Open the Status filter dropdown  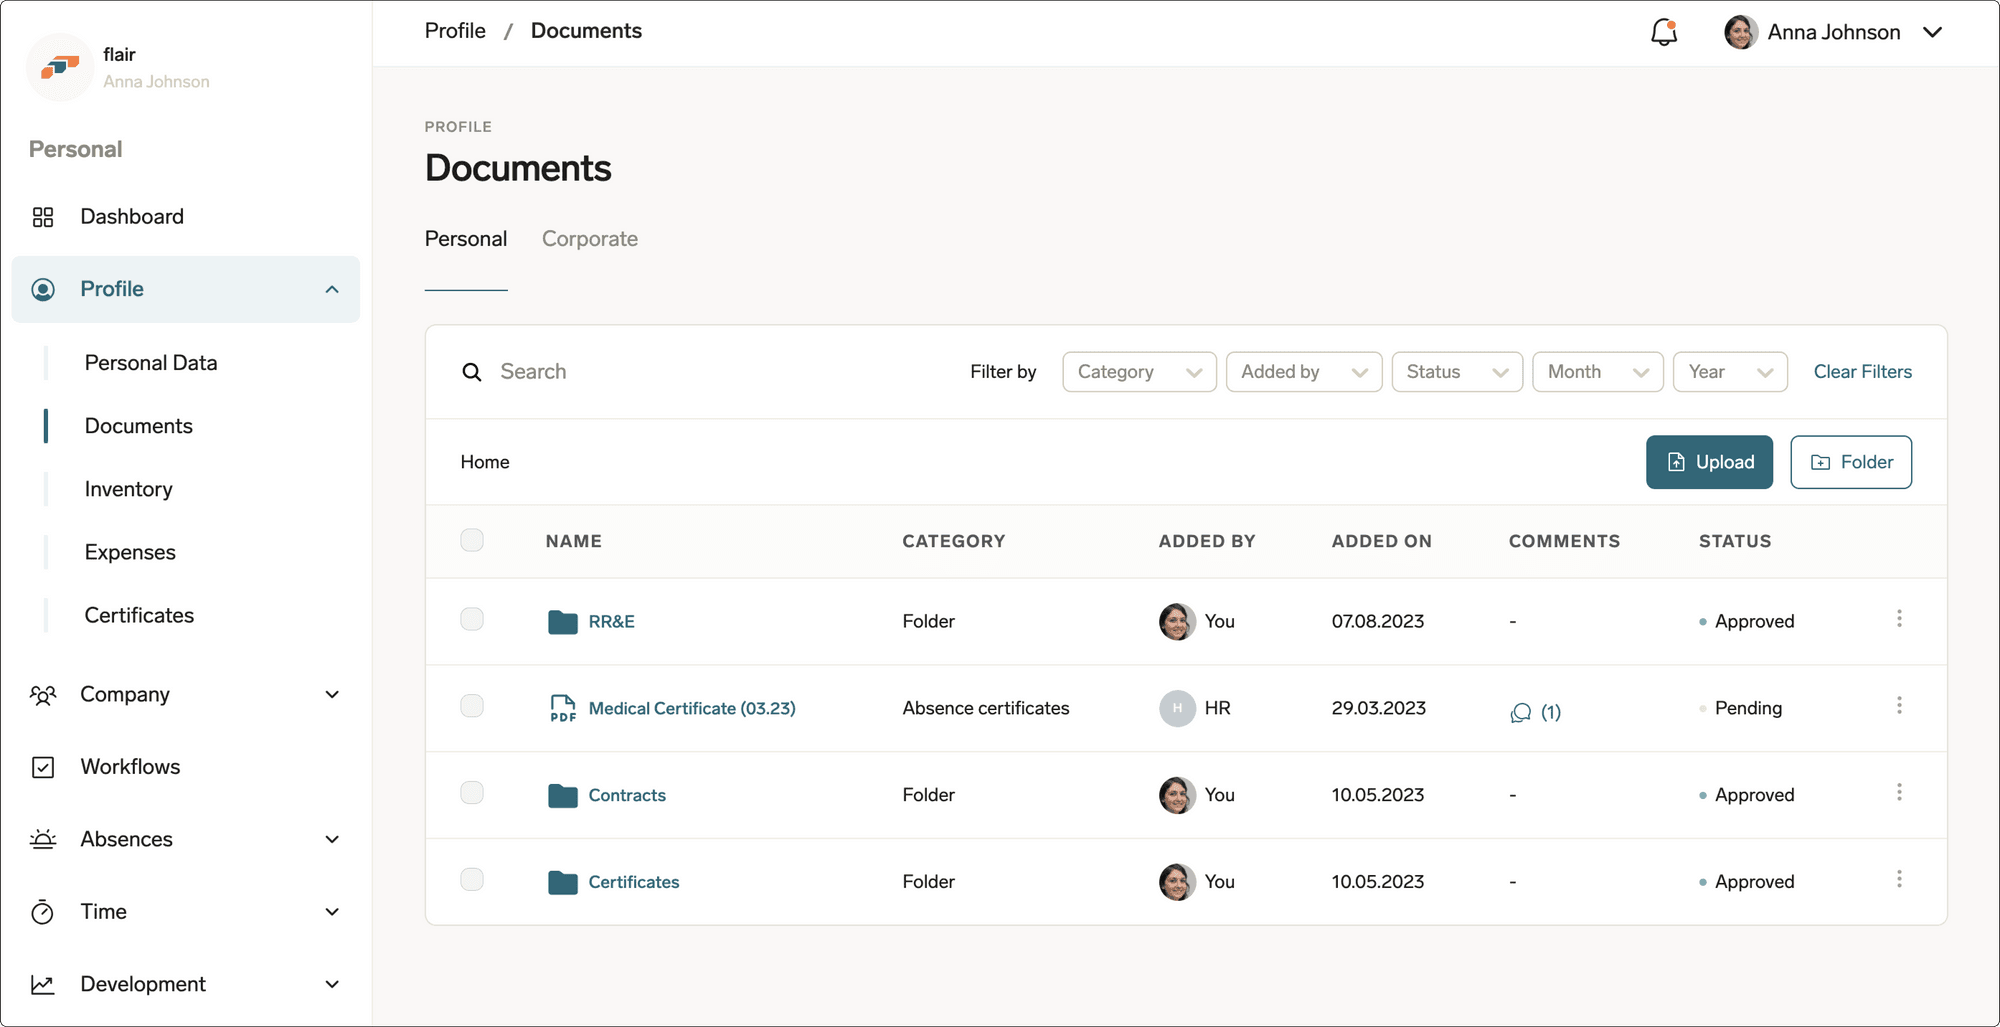point(1457,372)
